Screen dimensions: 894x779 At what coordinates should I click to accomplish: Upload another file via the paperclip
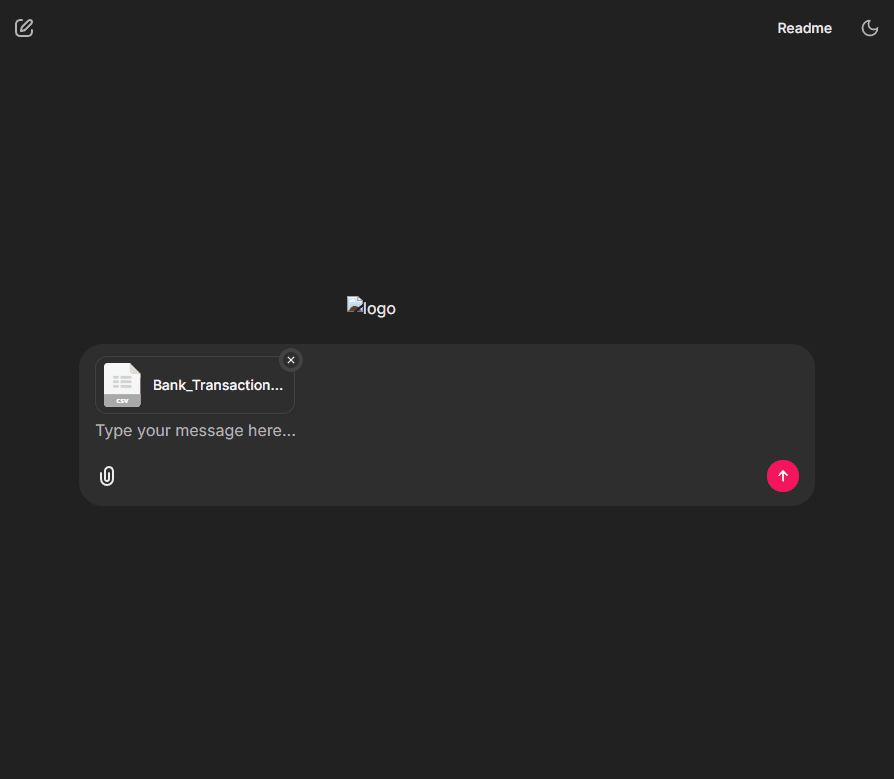click(x=107, y=476)
